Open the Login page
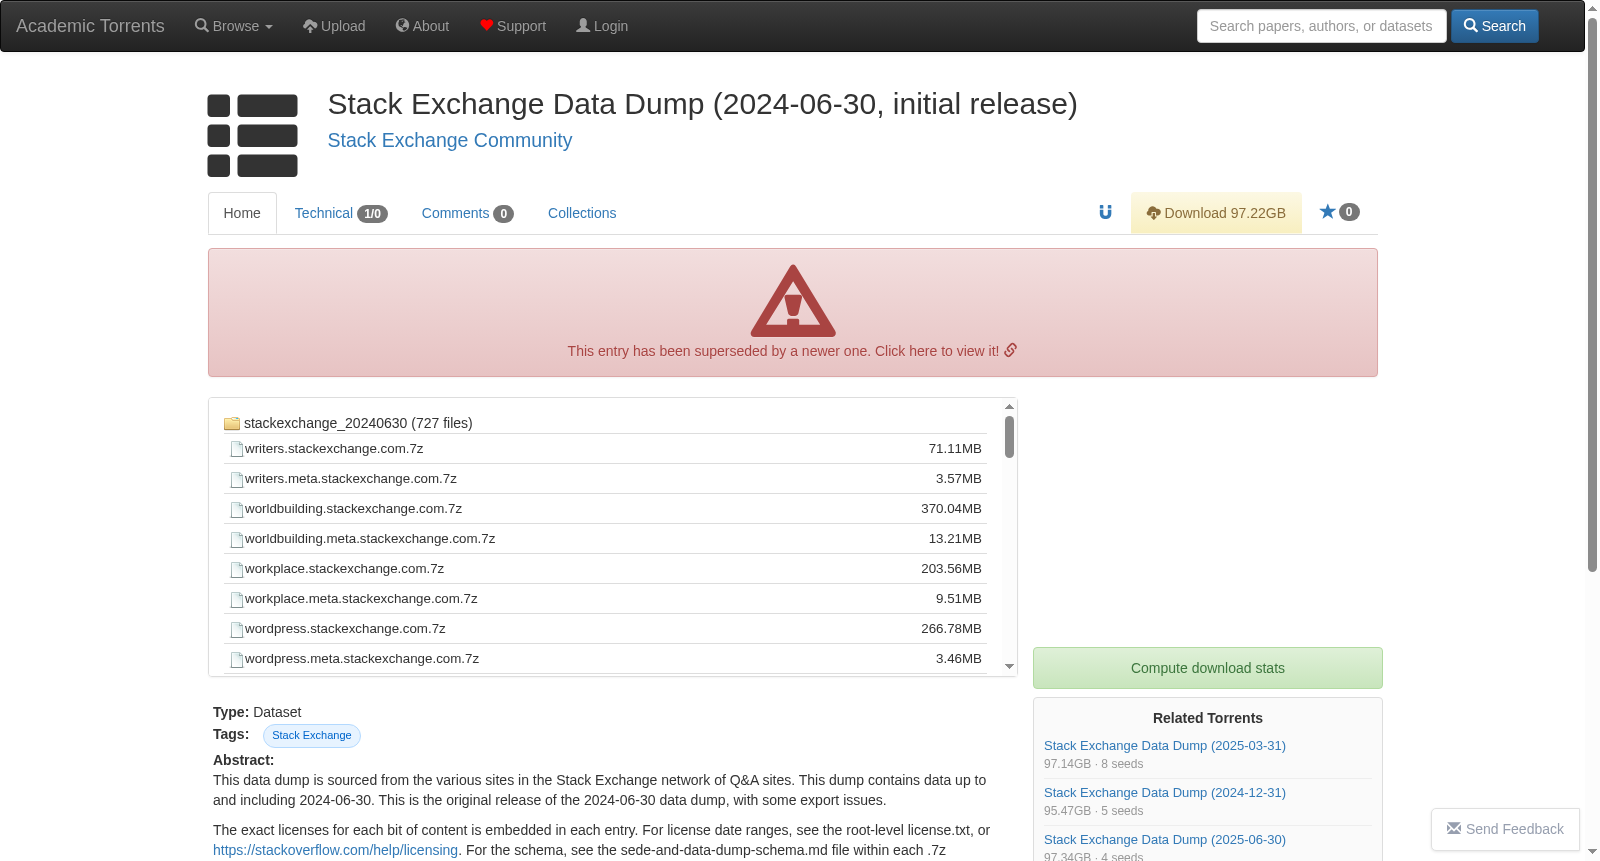Viewport: 1600px width, 861px height. pyautogui.click(x=602, y=26)
